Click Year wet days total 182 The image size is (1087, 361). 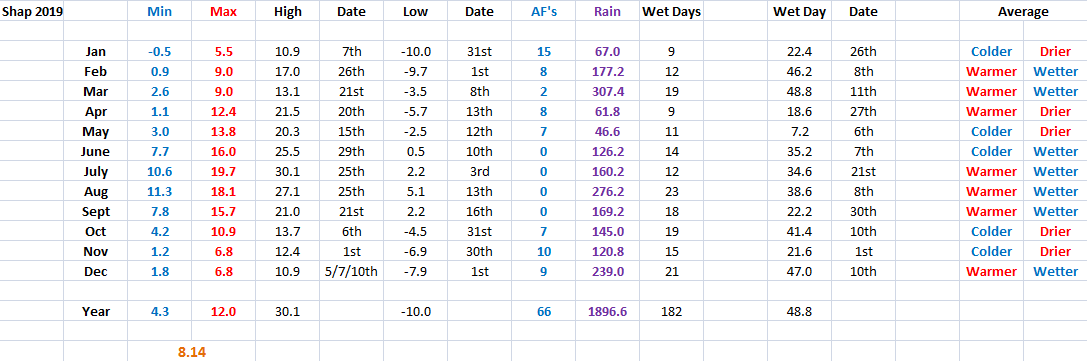click(671, 312)
